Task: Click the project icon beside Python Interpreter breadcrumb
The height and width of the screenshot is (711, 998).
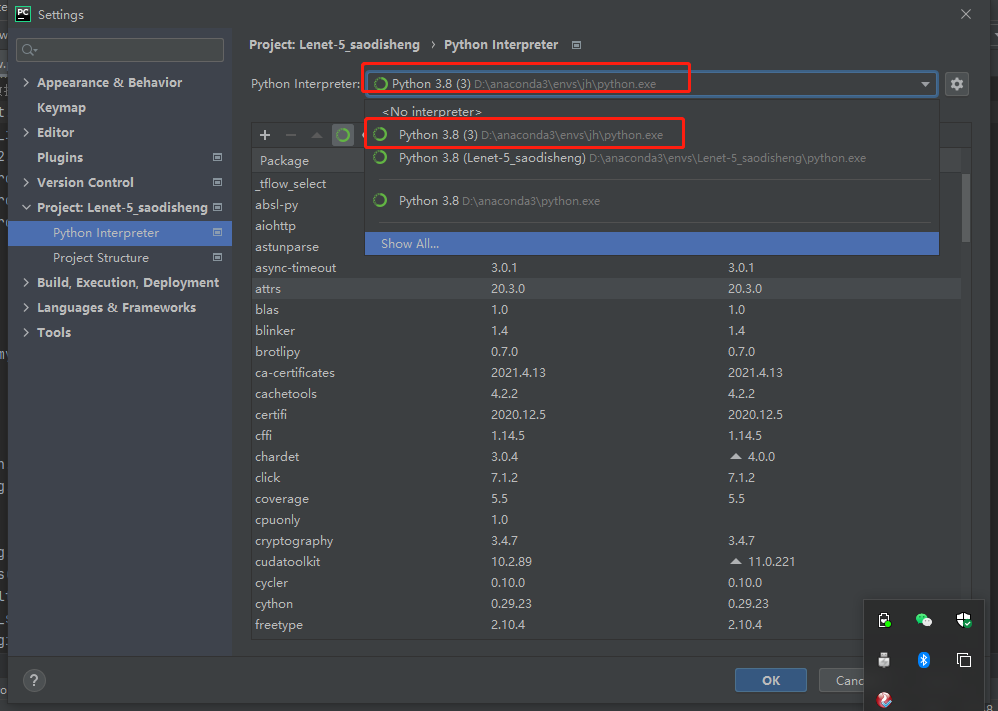Action: (x=577, y=45)
